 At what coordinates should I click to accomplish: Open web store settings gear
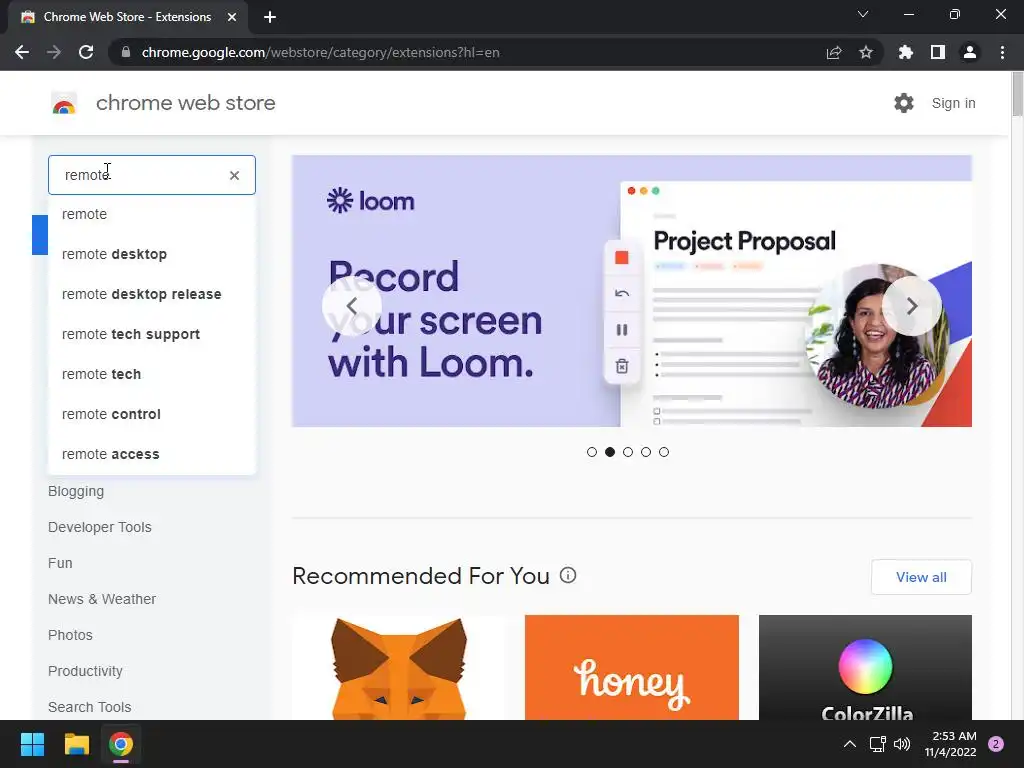904,103
